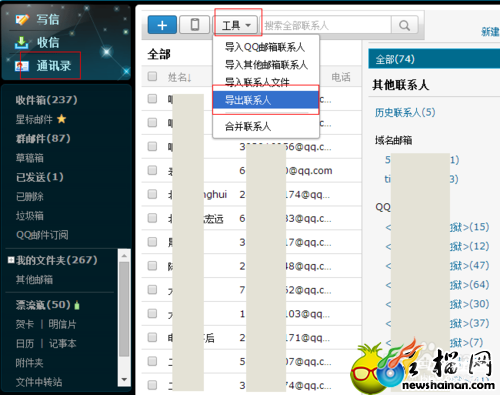
Task: Click the 全部 heading above the contact list
Action: (159, 54)
